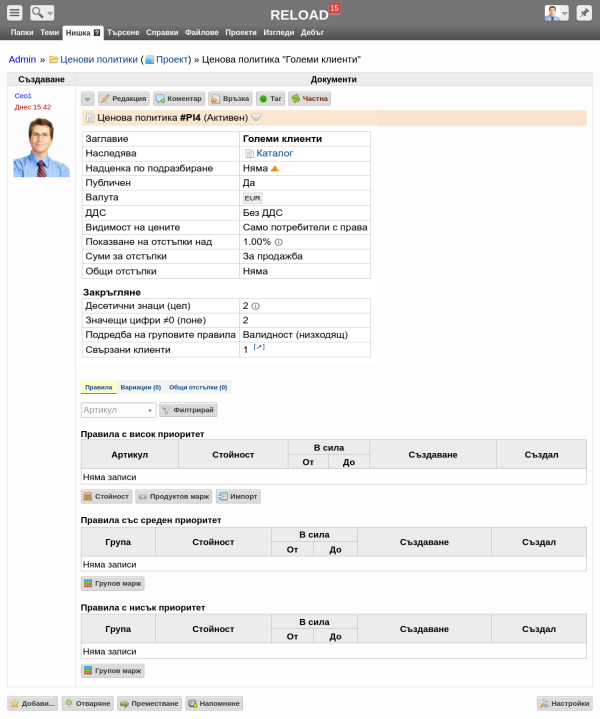This screenshot has width=600, height=719.
Task: Click the Таг button
Action: tap(271, 99)
